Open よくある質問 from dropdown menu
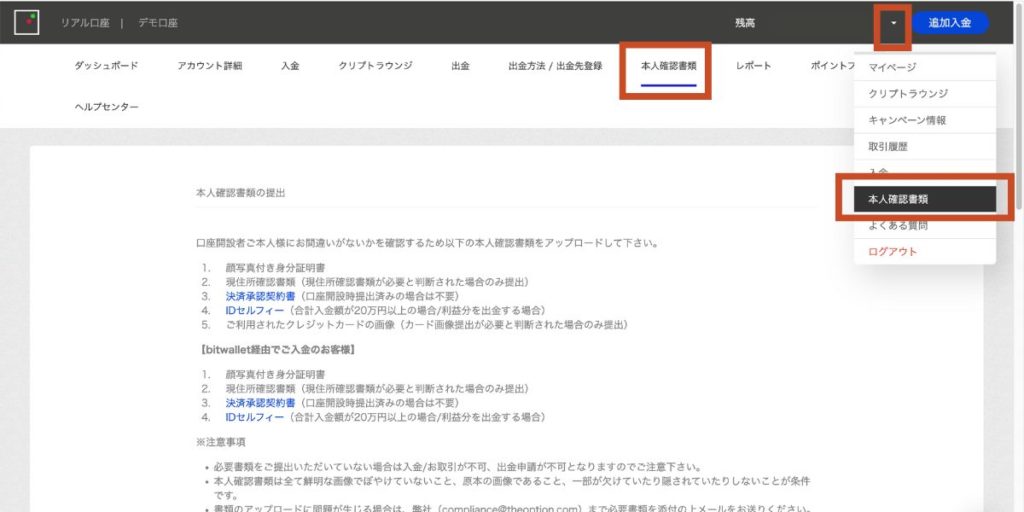 [x=898, y=226]
